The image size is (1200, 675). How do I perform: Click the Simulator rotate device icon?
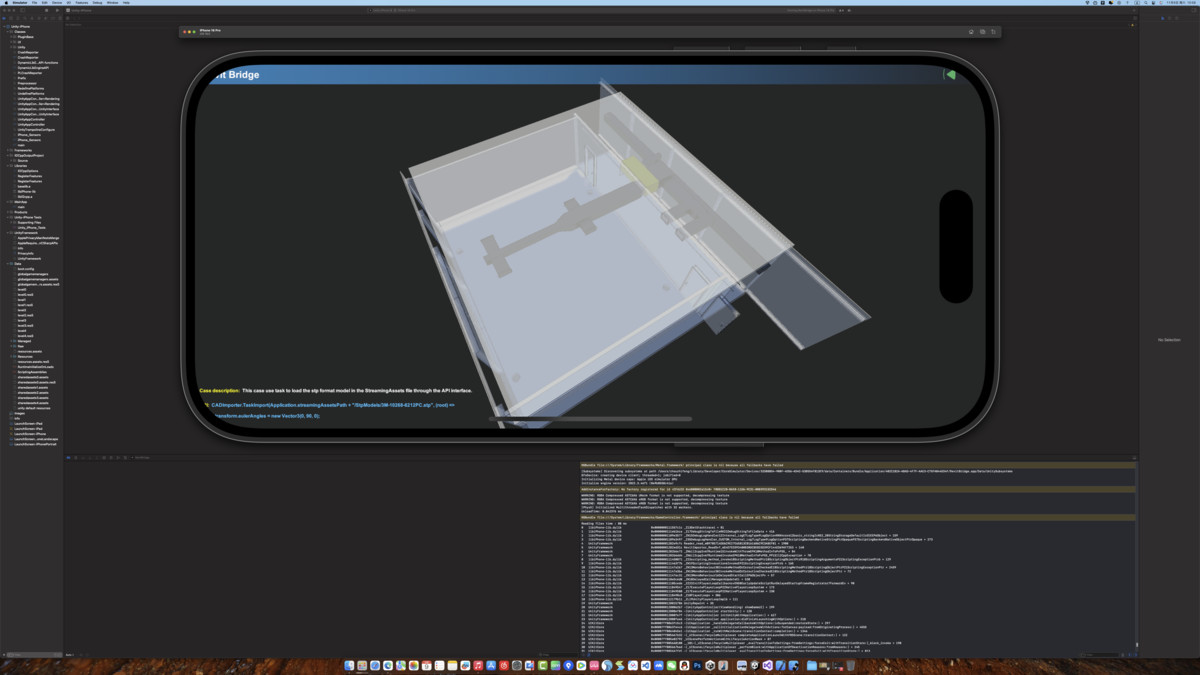point(993,31)
